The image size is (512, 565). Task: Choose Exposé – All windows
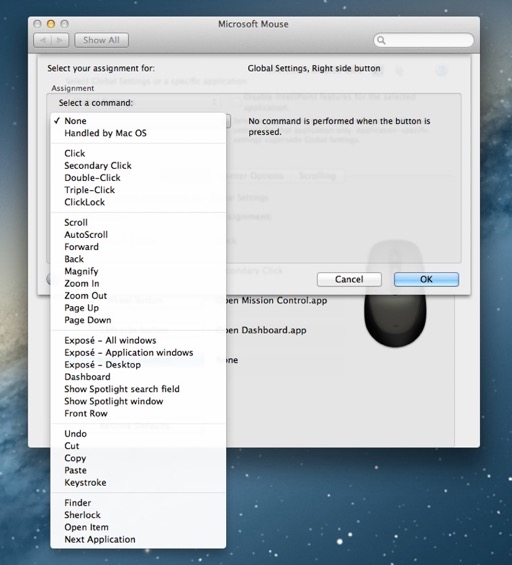pos(138,341)
